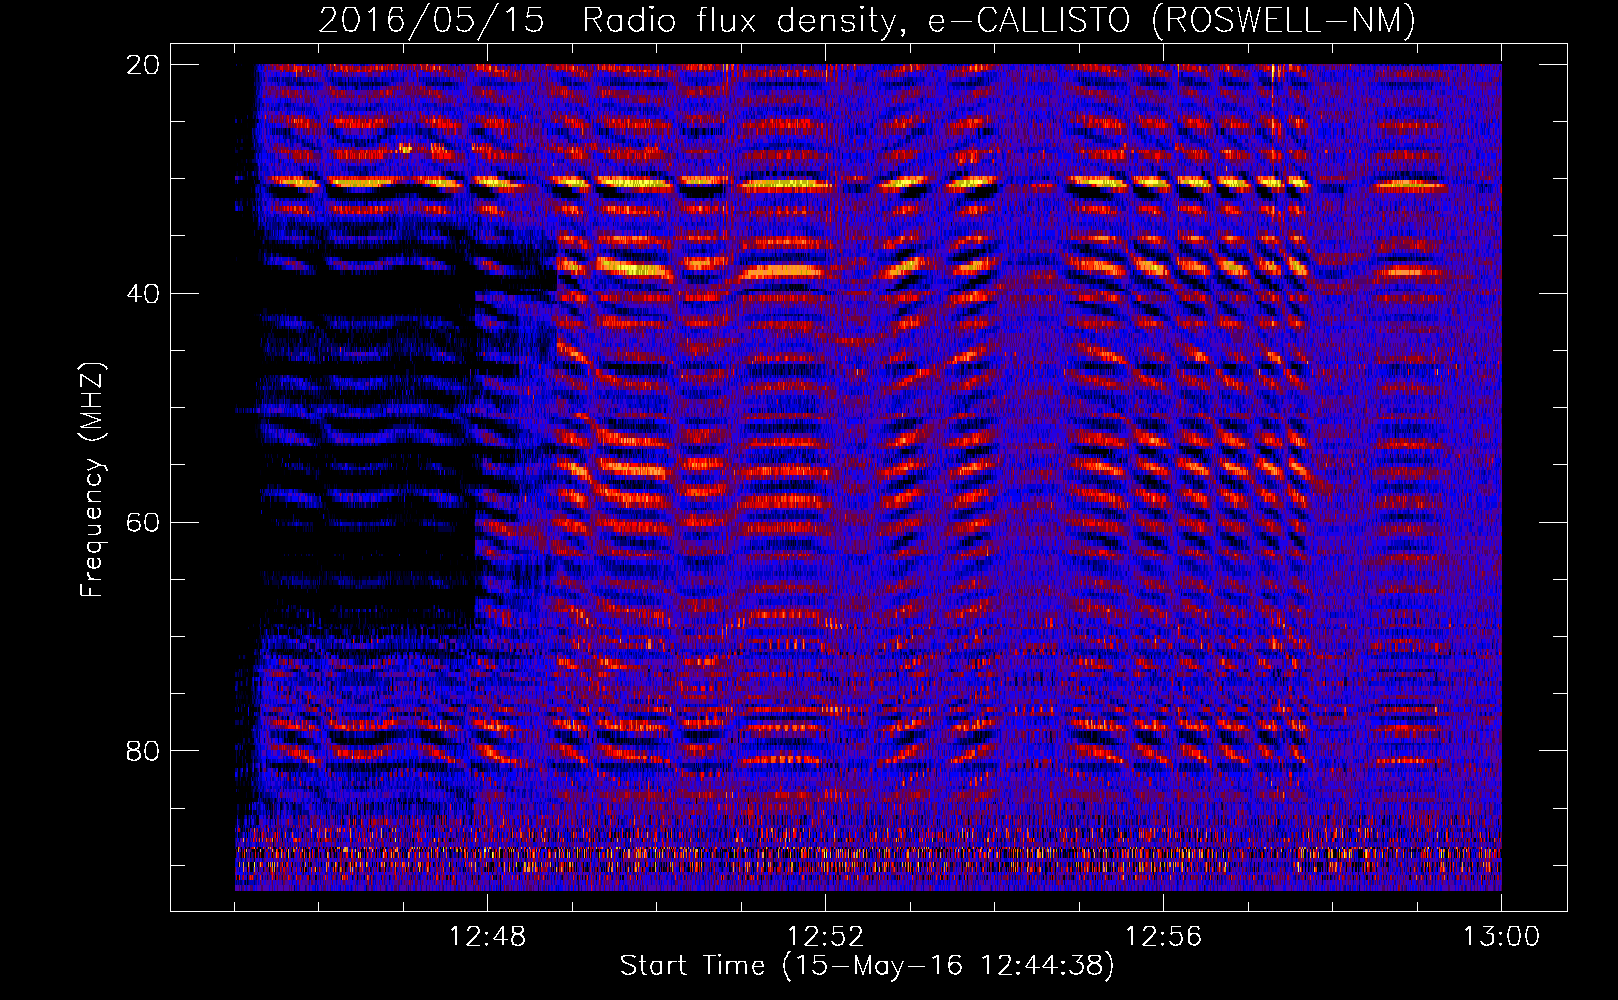Click the 'Frequency (MHZ)' y-axis label

click(x=92, y=480)
